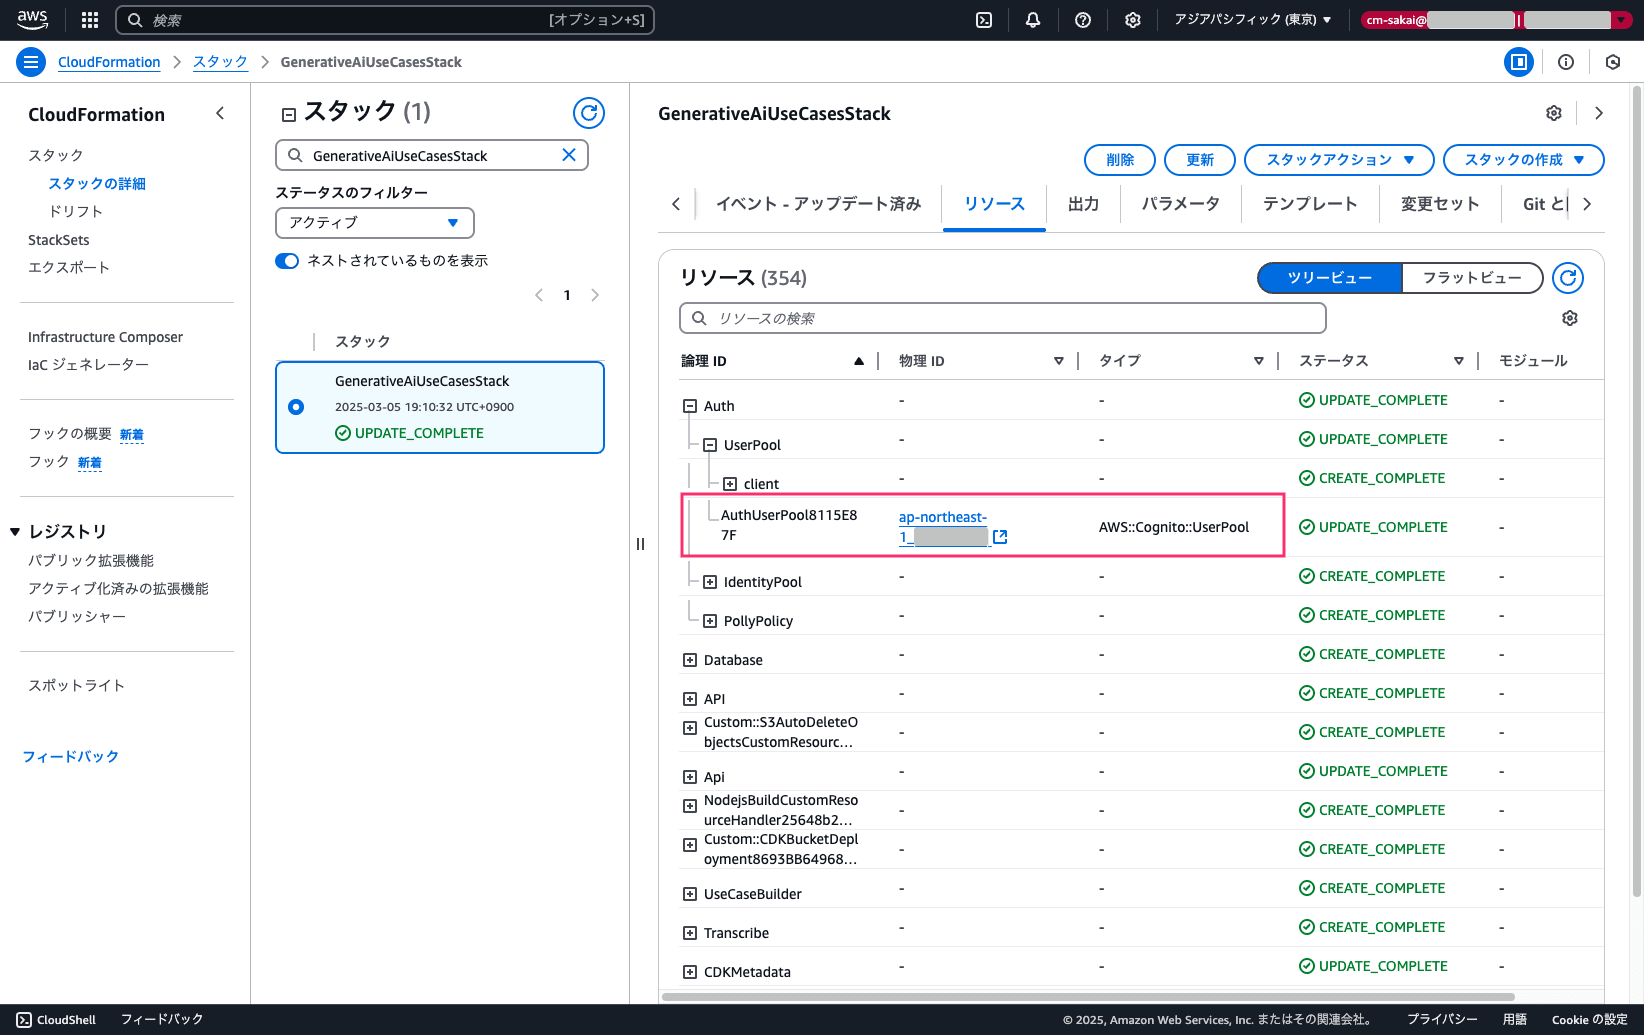Open StackSets in side navigation
Screen dimensions: 1644x1035
pyautogui.click(x=58, y=240)
